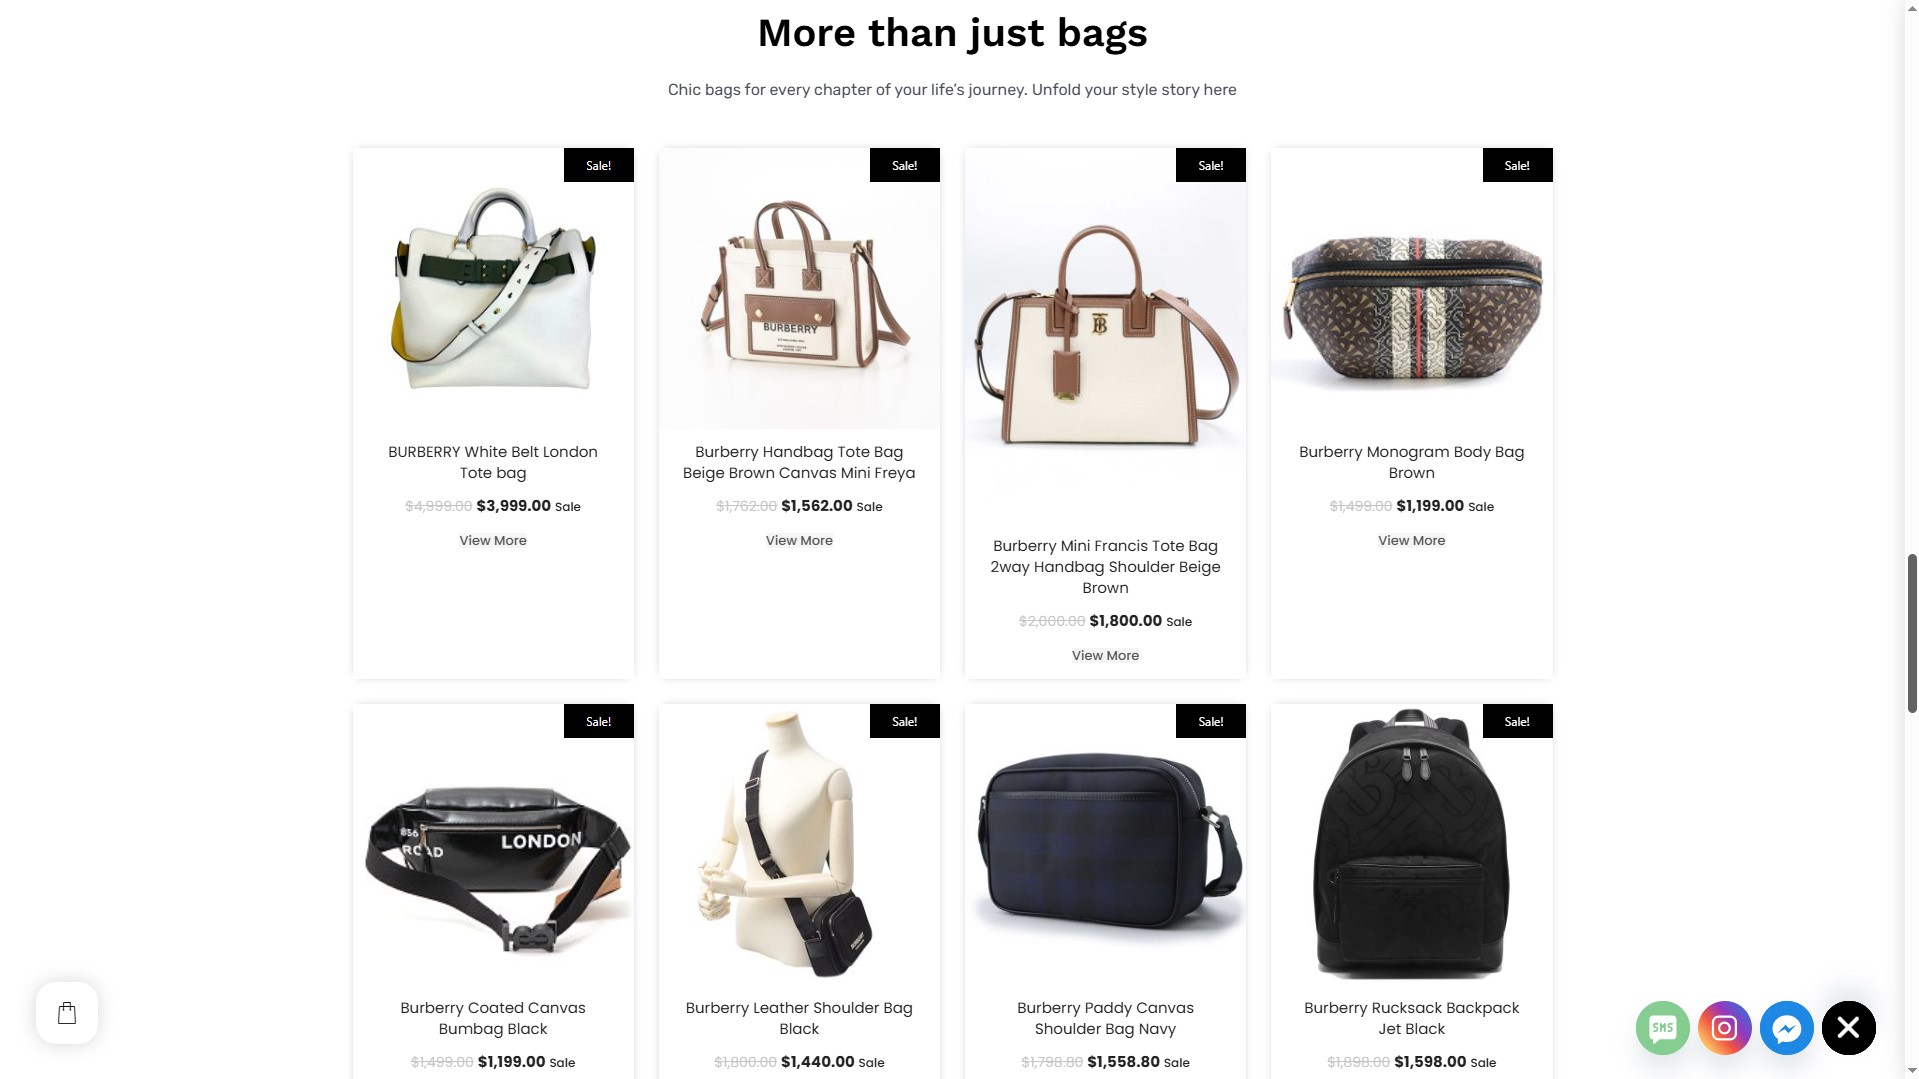Open the Instagram icon
The width and height of the screenshot is (1919, 1079).
(x=1724, y=1028)
